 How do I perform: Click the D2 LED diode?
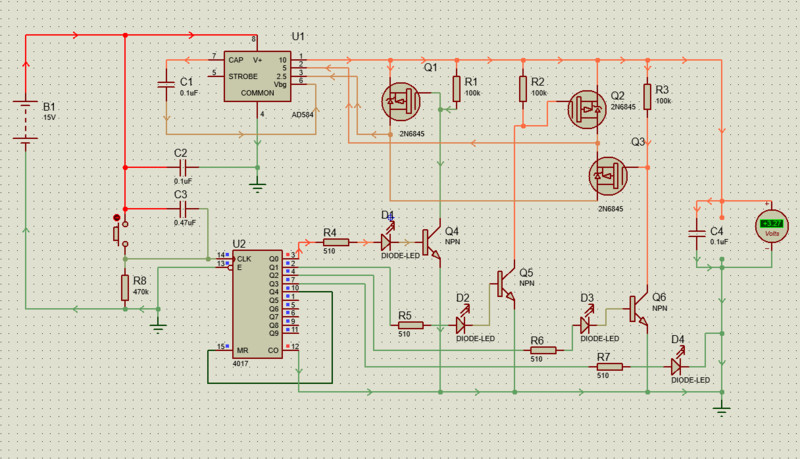click(x=463, y=325)
